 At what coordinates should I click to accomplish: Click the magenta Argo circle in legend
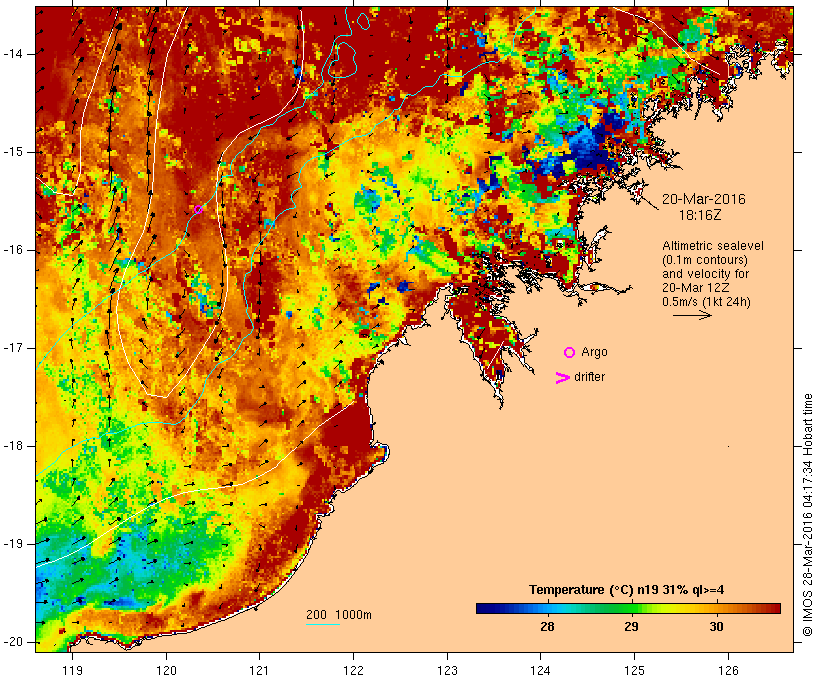(x=570, y=353)
